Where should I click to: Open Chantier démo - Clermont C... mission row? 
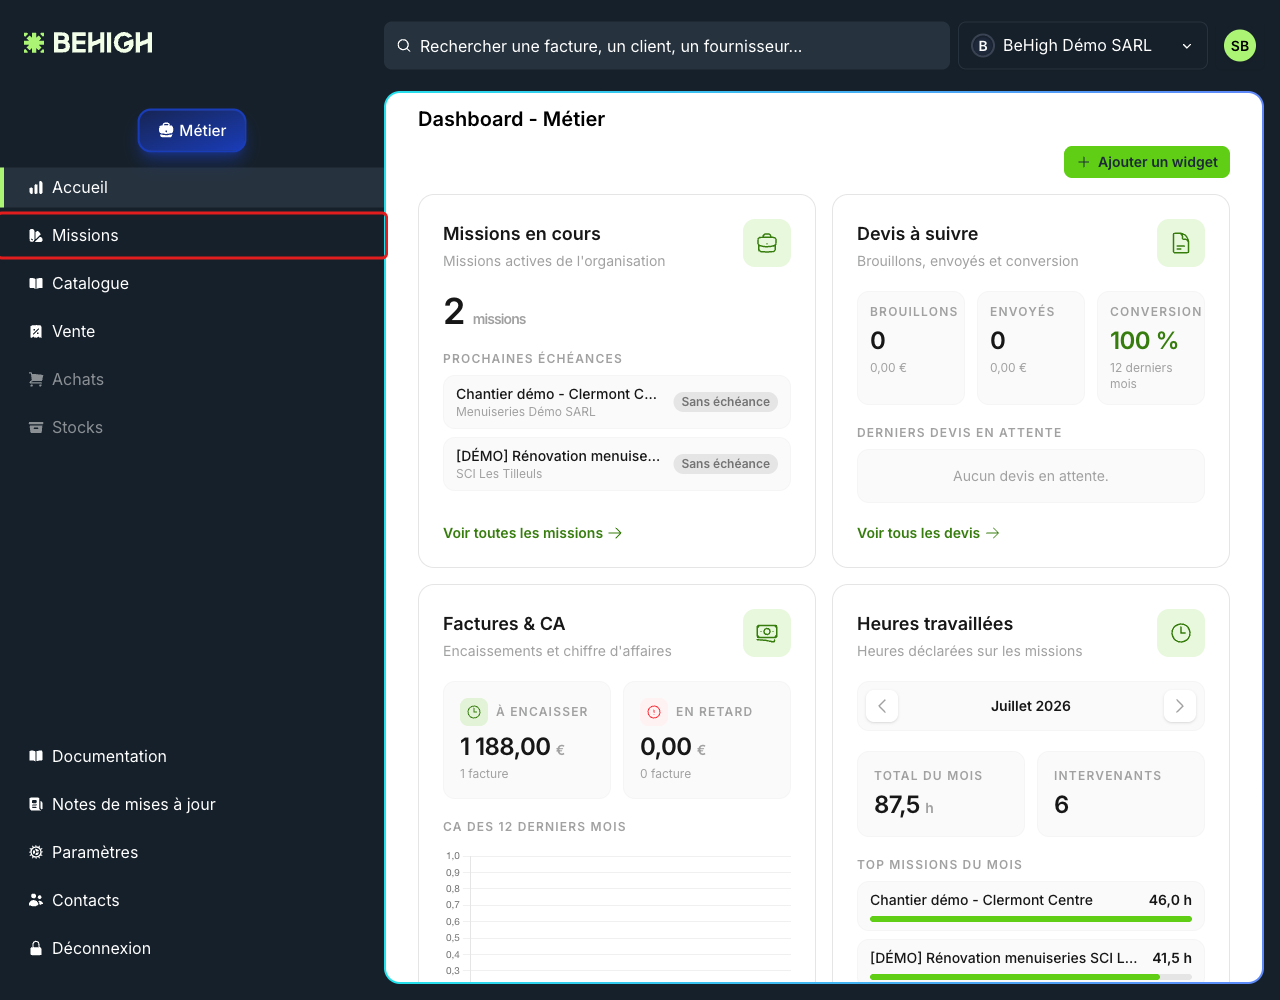(x=617, y=402)
